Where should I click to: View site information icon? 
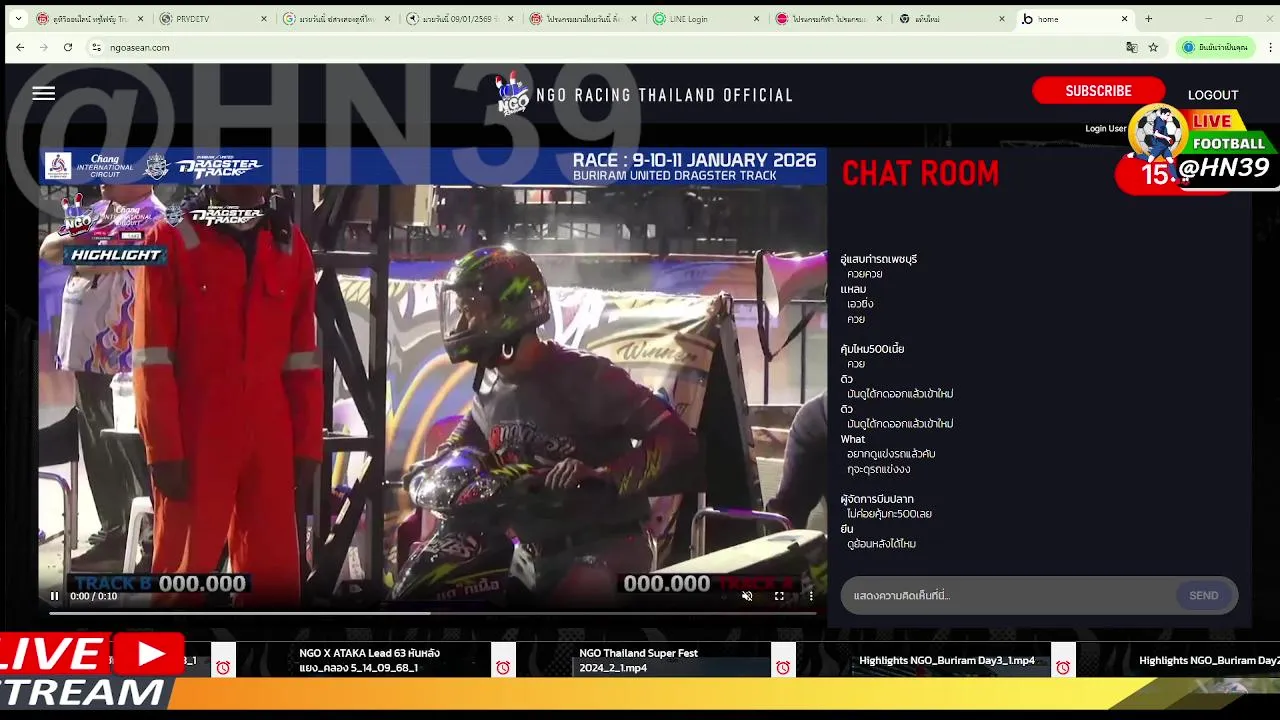click(x=96, y=47)
